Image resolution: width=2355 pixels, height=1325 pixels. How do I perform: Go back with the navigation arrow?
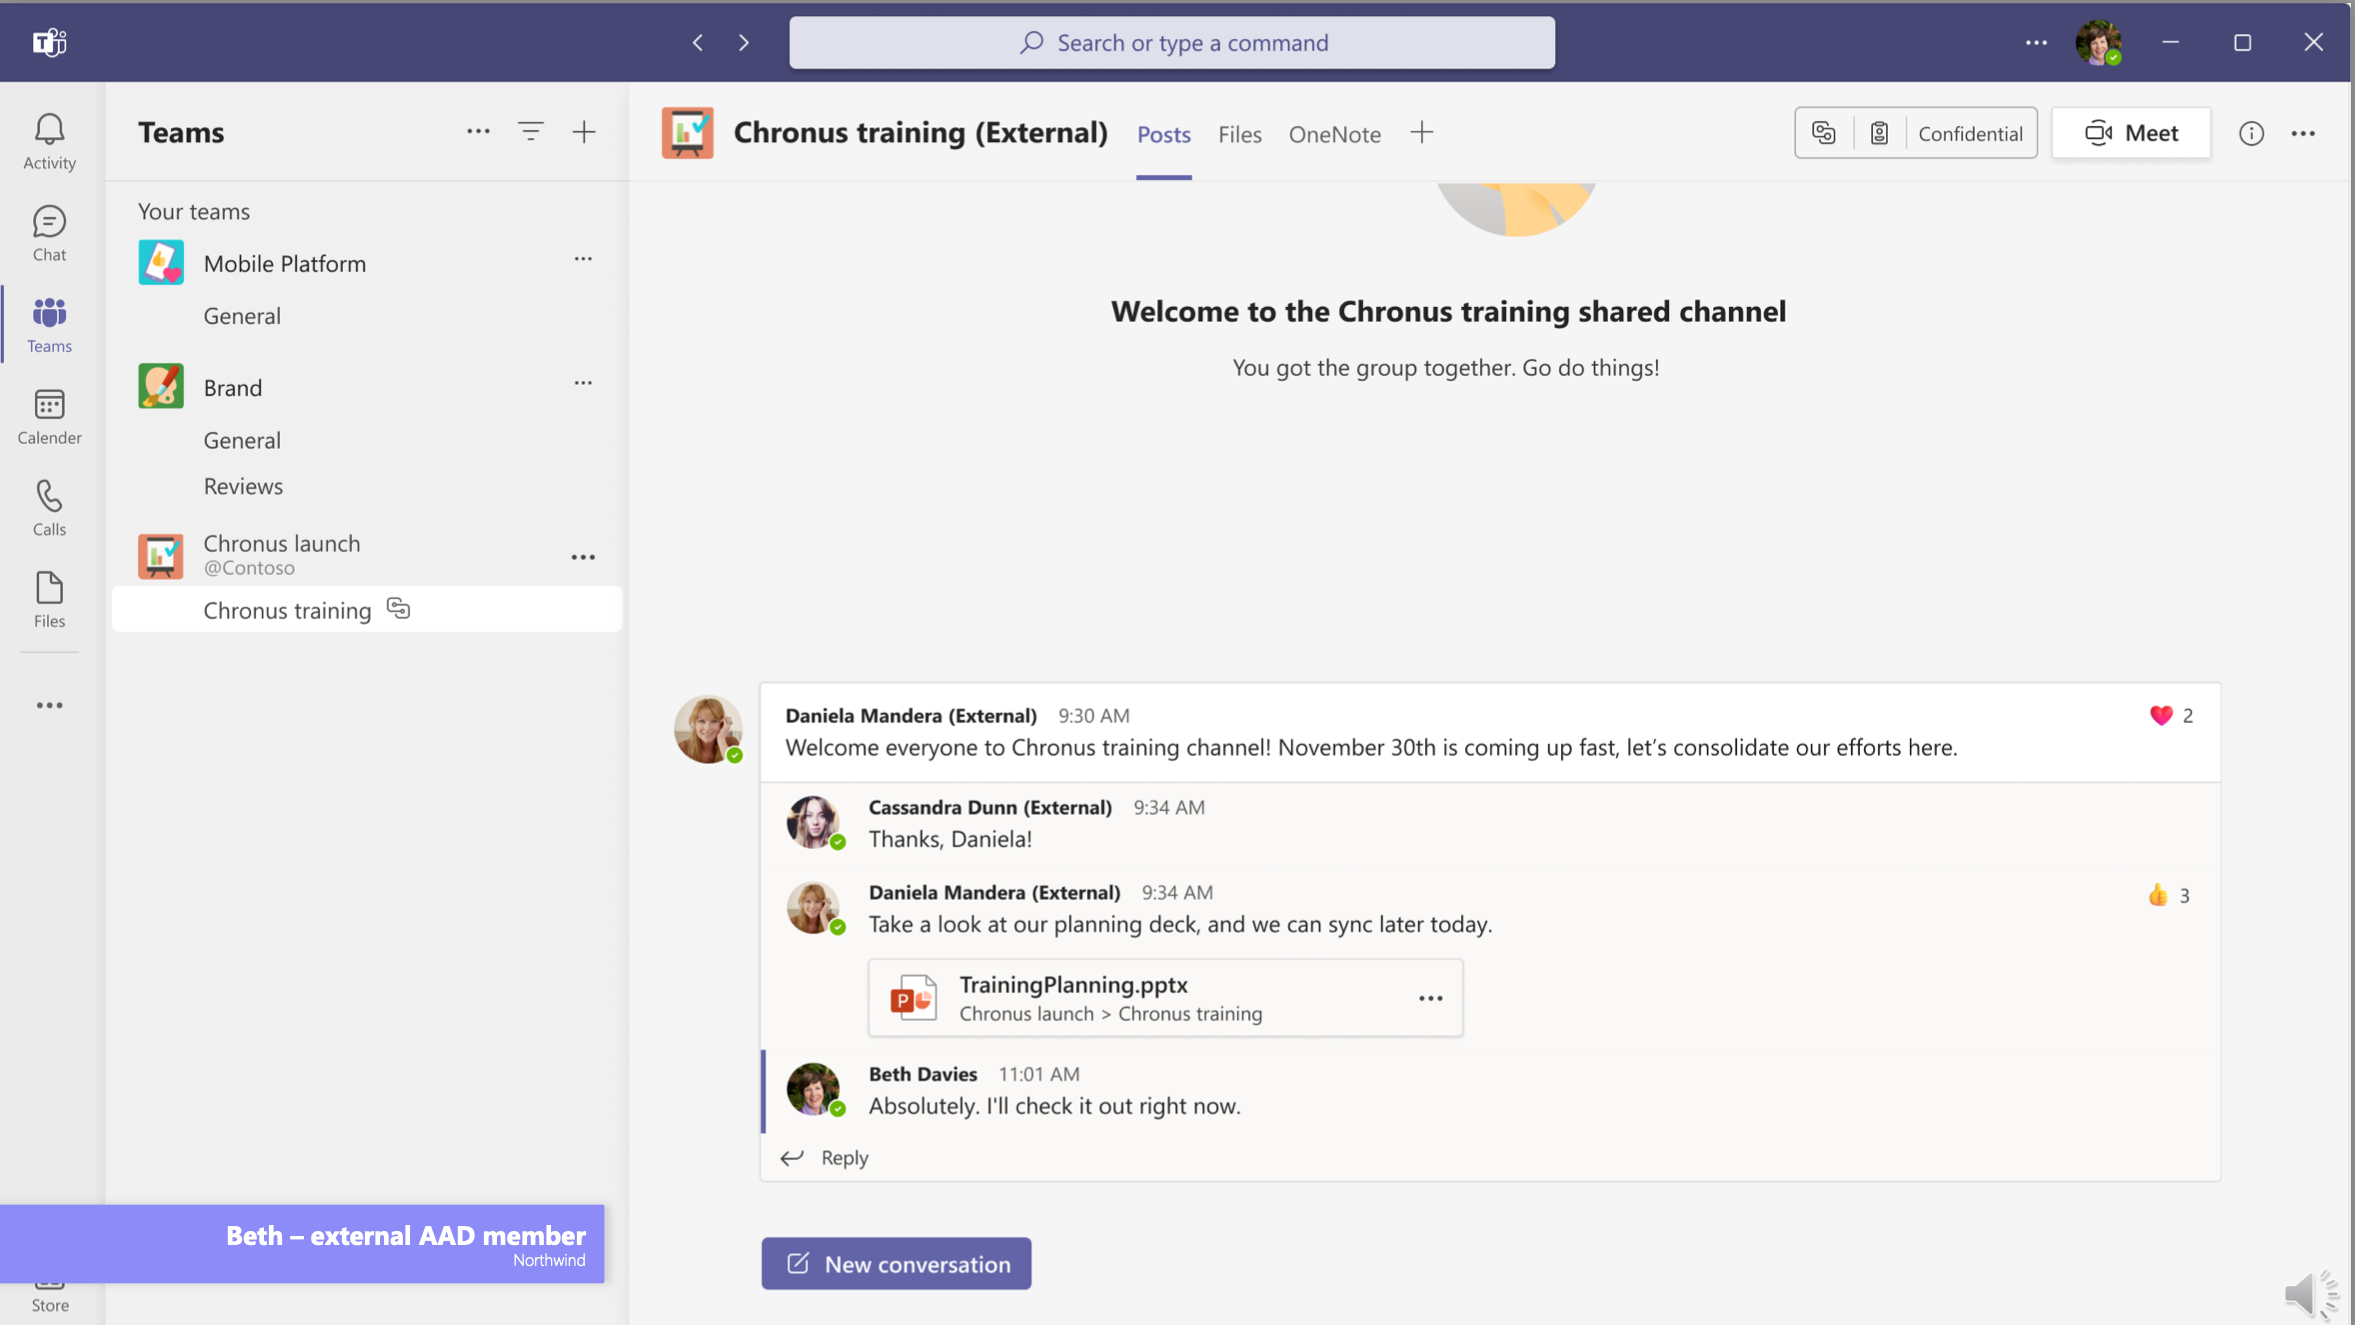[x=698, y=42]
